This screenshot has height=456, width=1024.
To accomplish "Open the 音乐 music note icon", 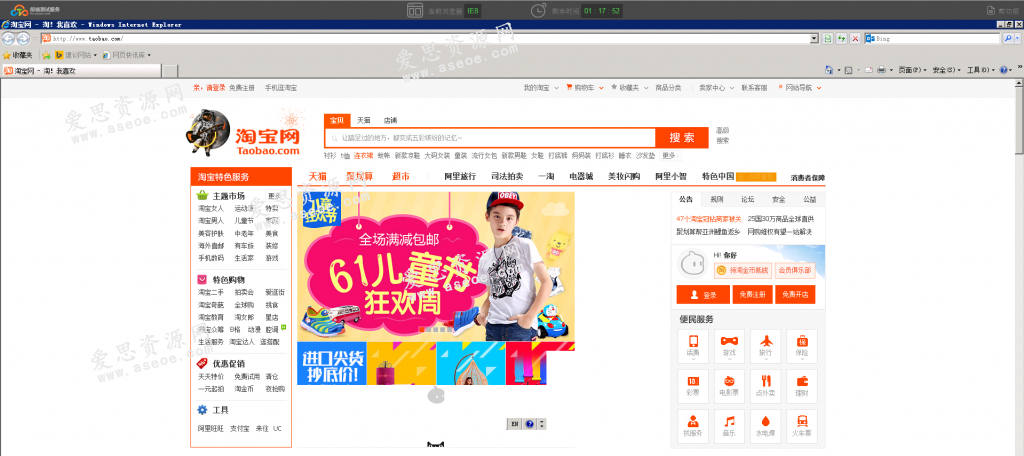I will click(729, 423).
